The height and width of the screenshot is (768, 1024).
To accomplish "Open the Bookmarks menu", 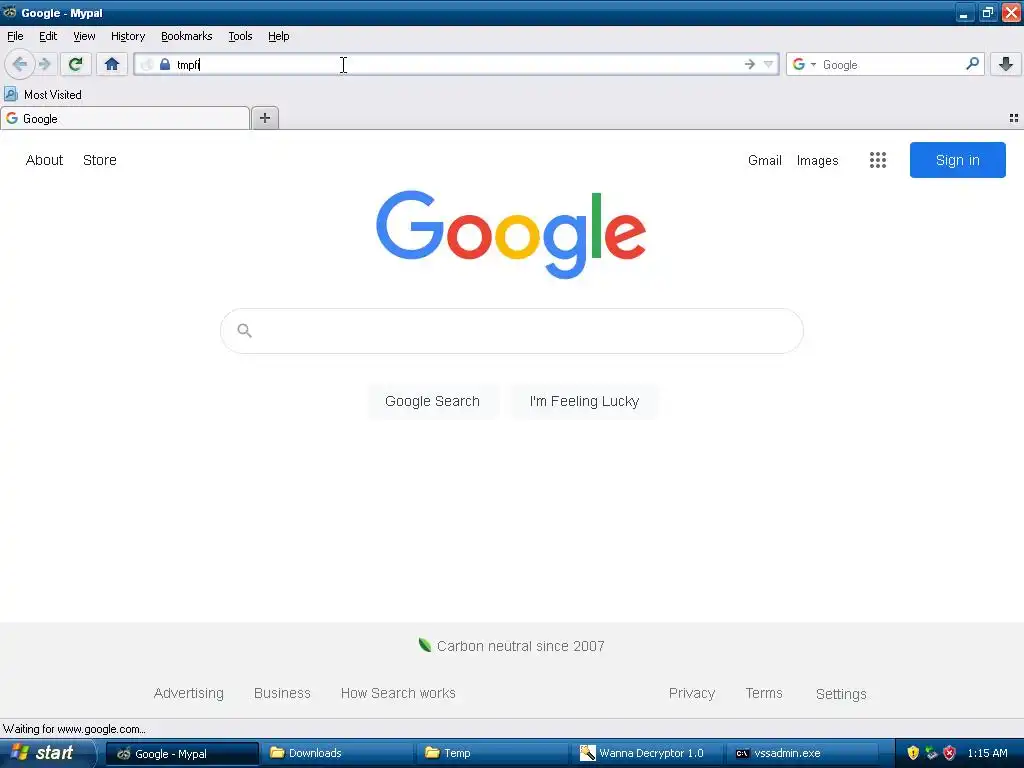I will (x=187, y=36).
